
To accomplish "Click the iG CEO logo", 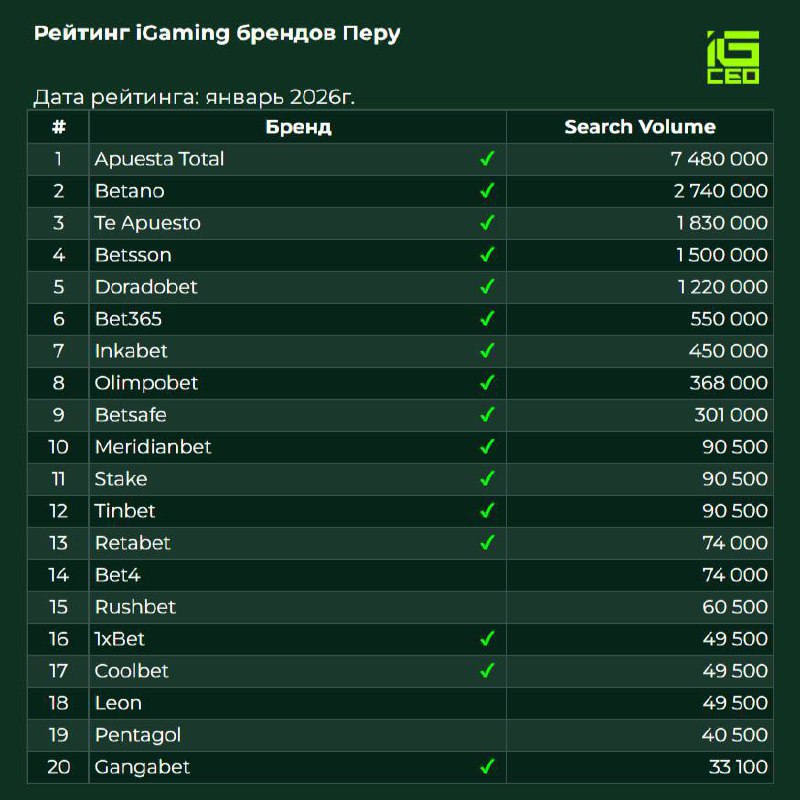I will (x=732, y=57).
